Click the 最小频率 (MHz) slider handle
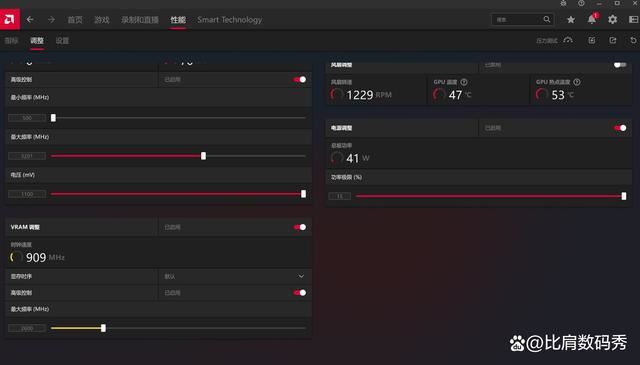640x365 pixels. 53,118
